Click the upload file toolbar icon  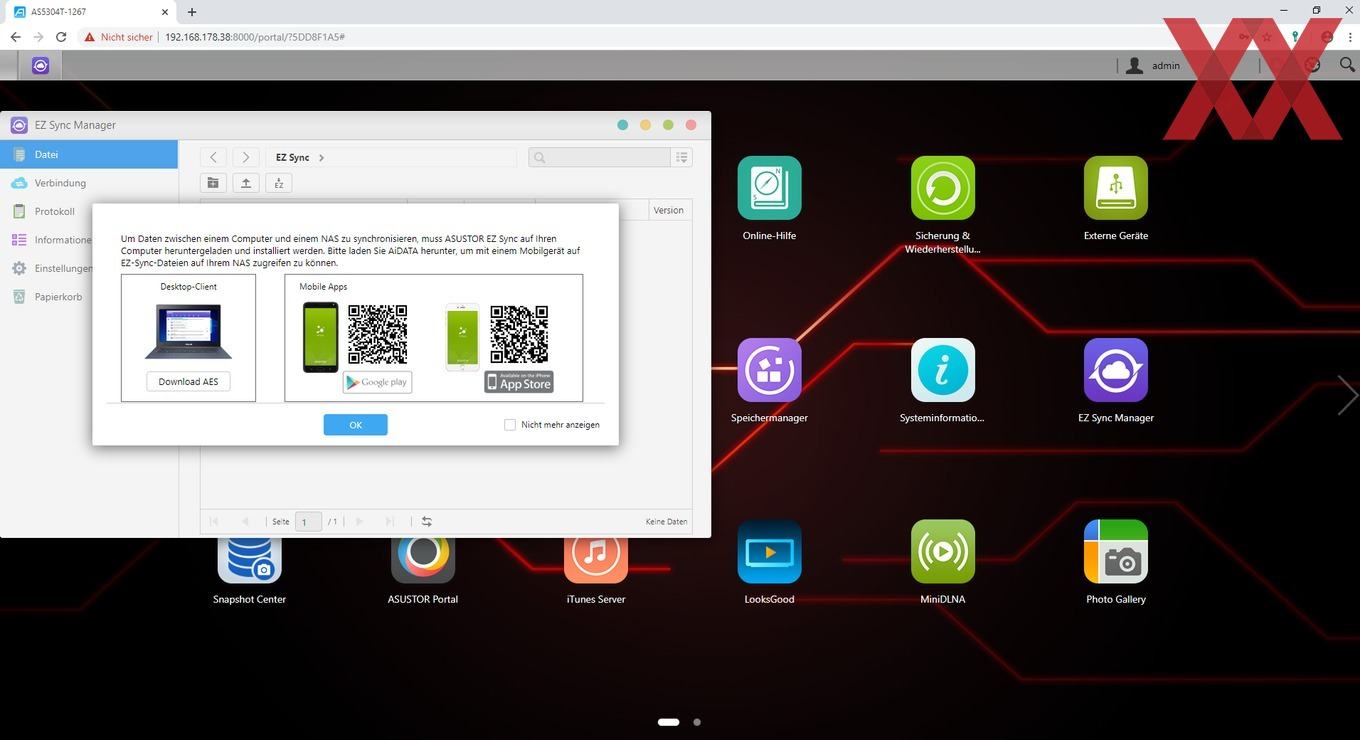246,183
